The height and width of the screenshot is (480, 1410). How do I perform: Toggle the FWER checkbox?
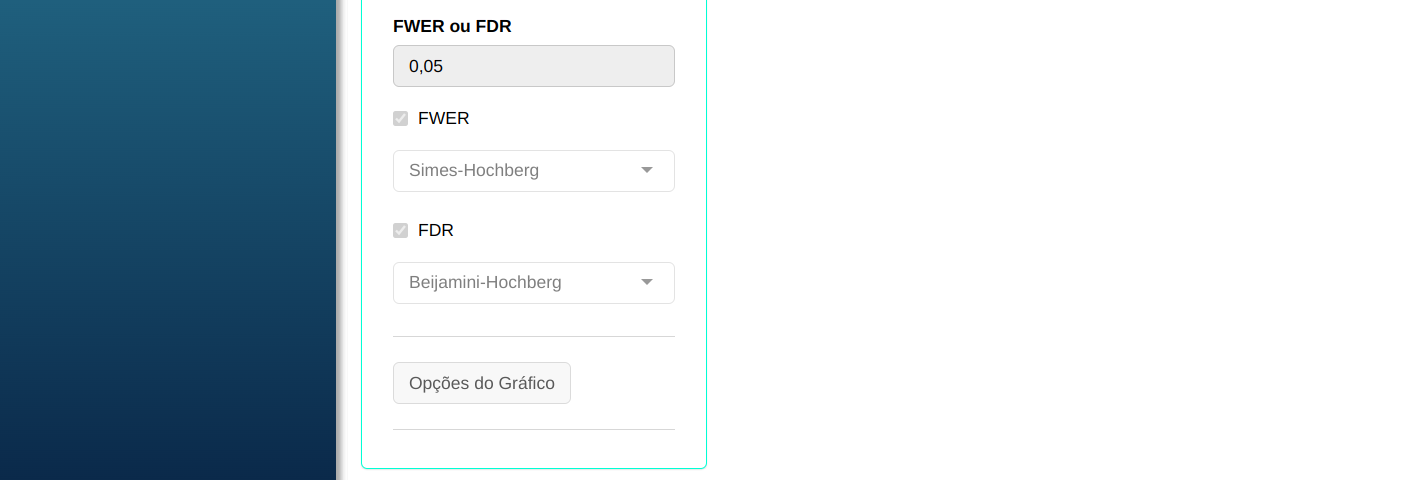401,119
